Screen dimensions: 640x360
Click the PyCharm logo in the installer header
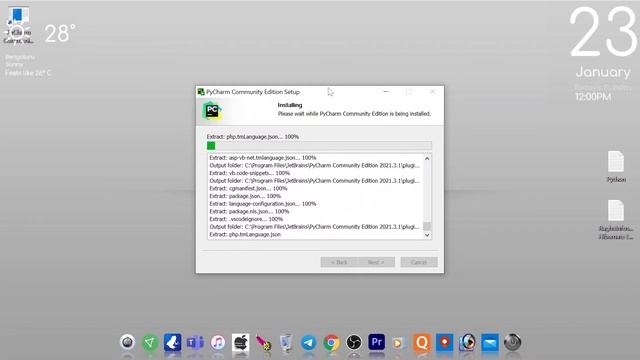coord(212,111)
